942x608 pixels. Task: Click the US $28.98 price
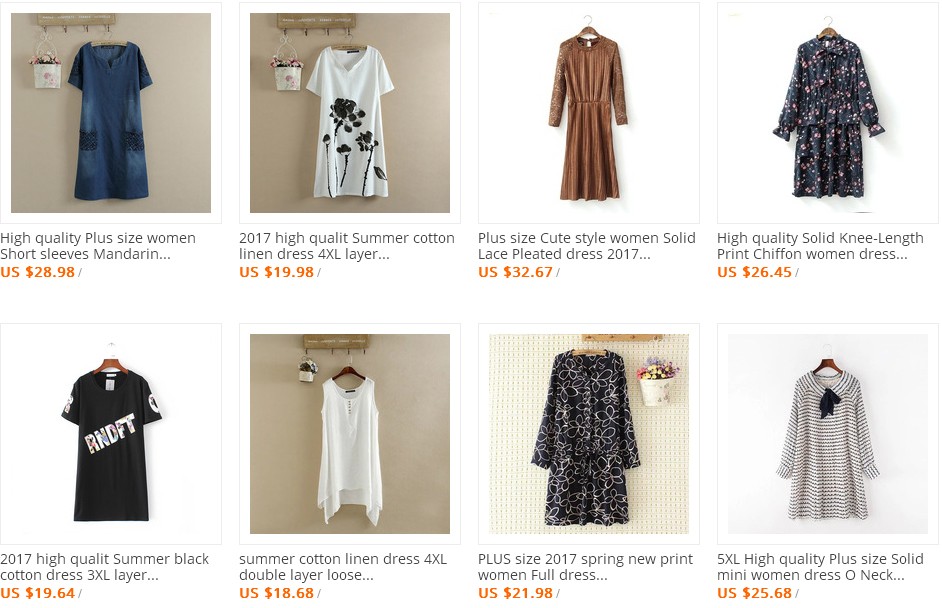point(38,272)
